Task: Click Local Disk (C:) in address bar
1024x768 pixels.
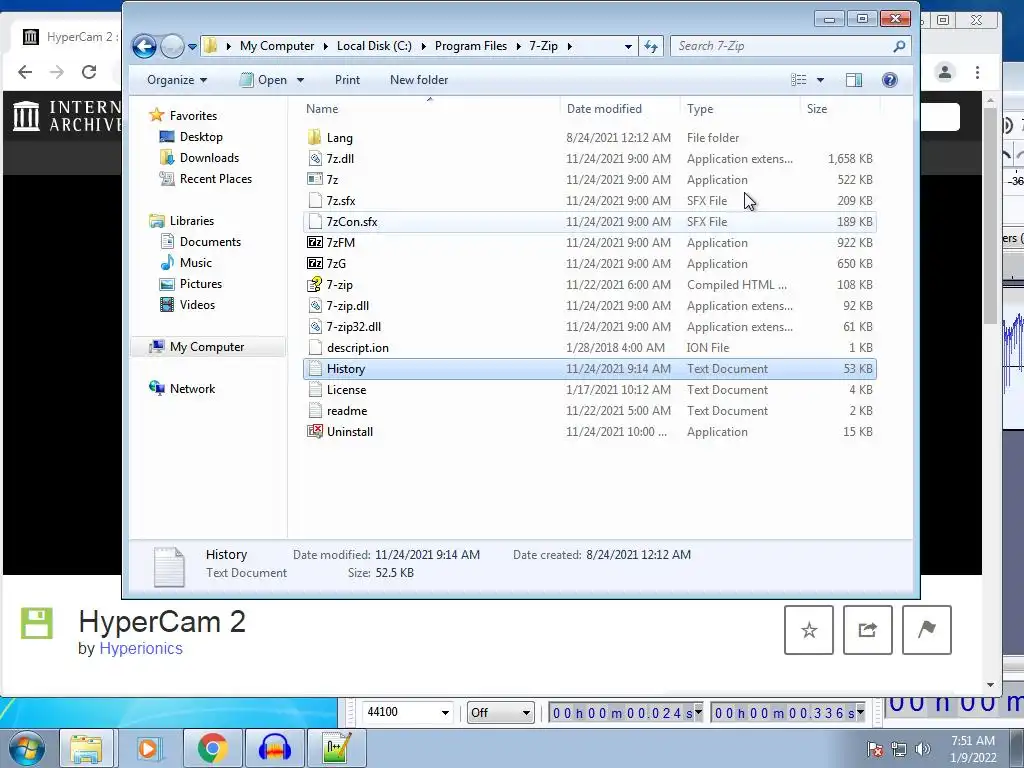Action: pos(374,46)
